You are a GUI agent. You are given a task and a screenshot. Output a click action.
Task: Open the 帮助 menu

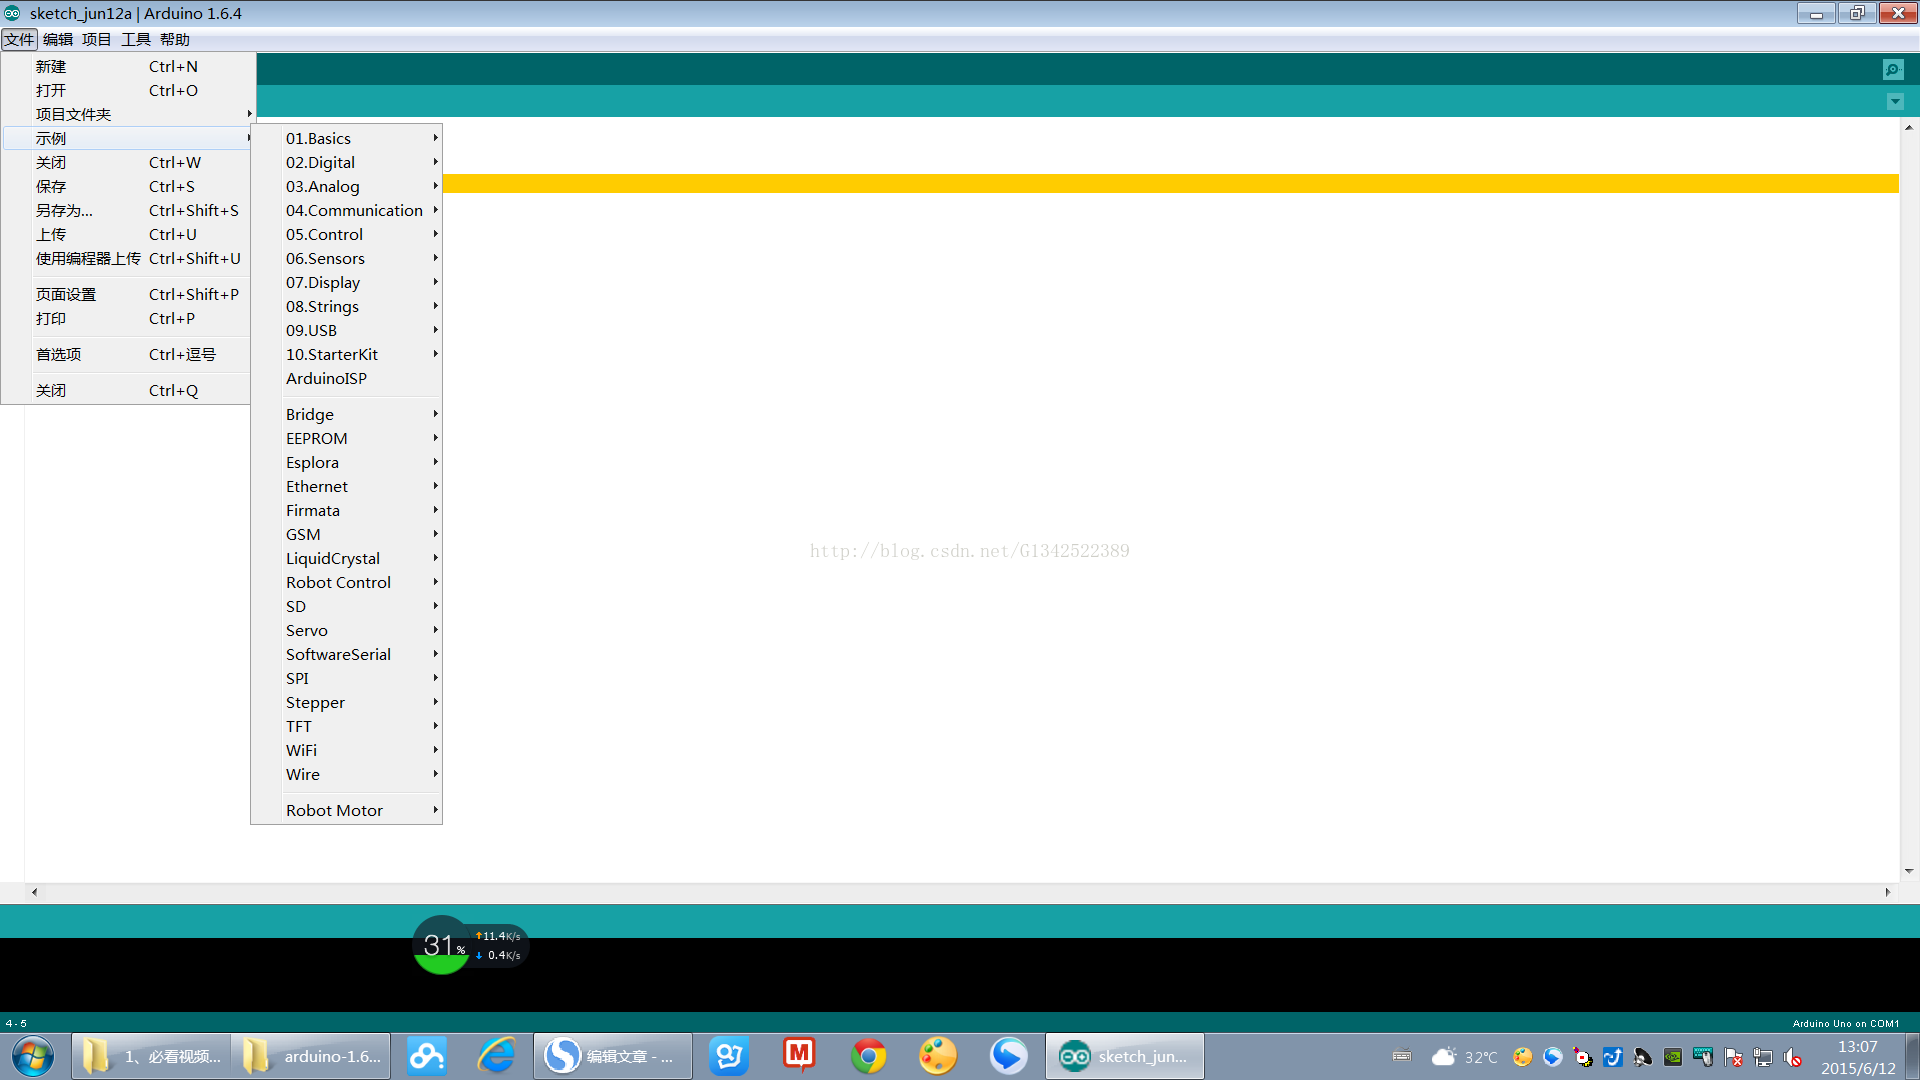(x=175, y=39)
